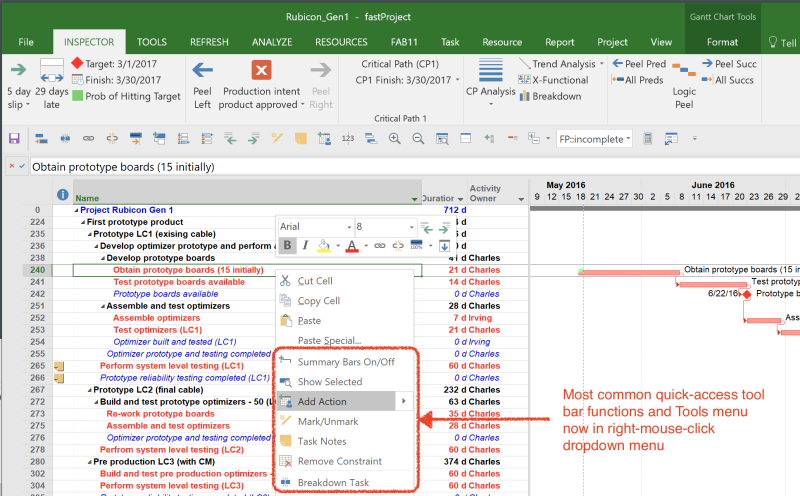Toggle Italic in the mini toolbar
The width and height of the screenshot is (800, 496).
point(305,245)
